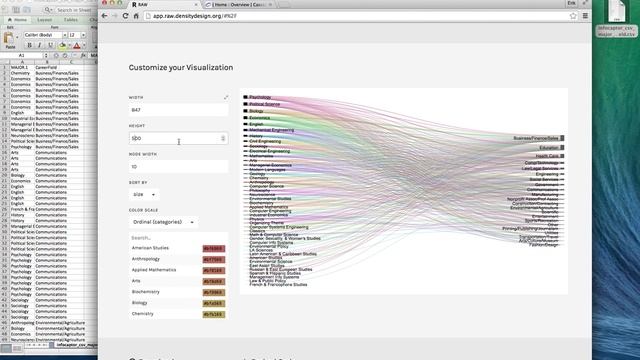
Task: Pick color swatch for Applied Mathematics
Action: 213,271
